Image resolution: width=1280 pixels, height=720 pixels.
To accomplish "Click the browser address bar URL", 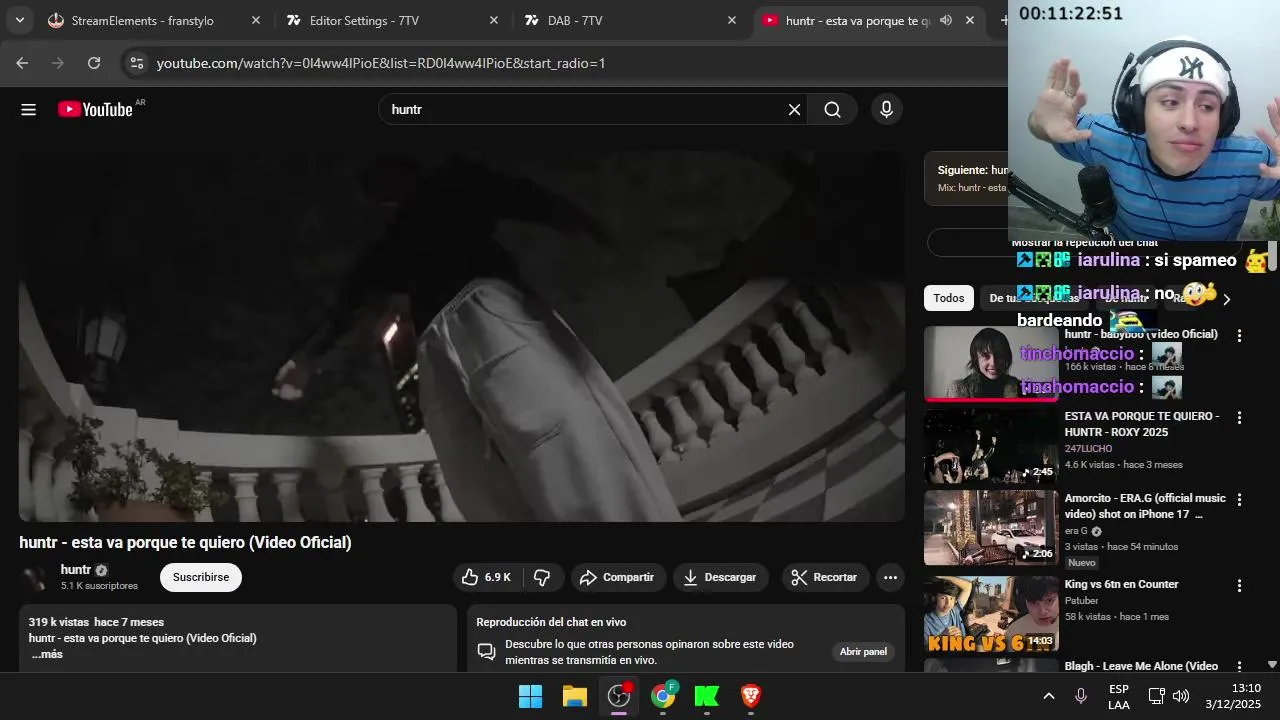I will 381,63.
